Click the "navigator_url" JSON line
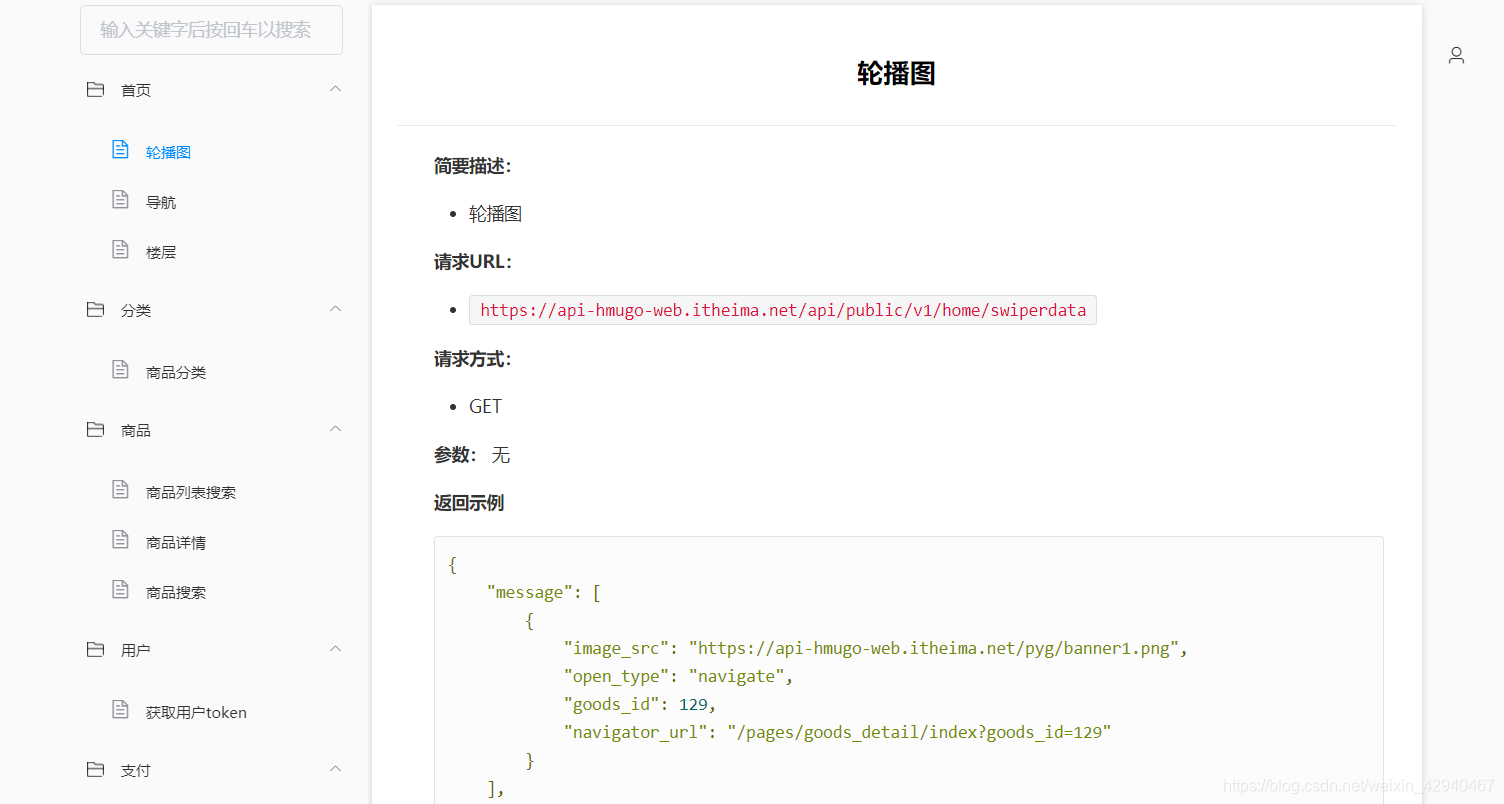Image resolution: width=1504 pixels, height=804 pixels. tap(838, 732)
